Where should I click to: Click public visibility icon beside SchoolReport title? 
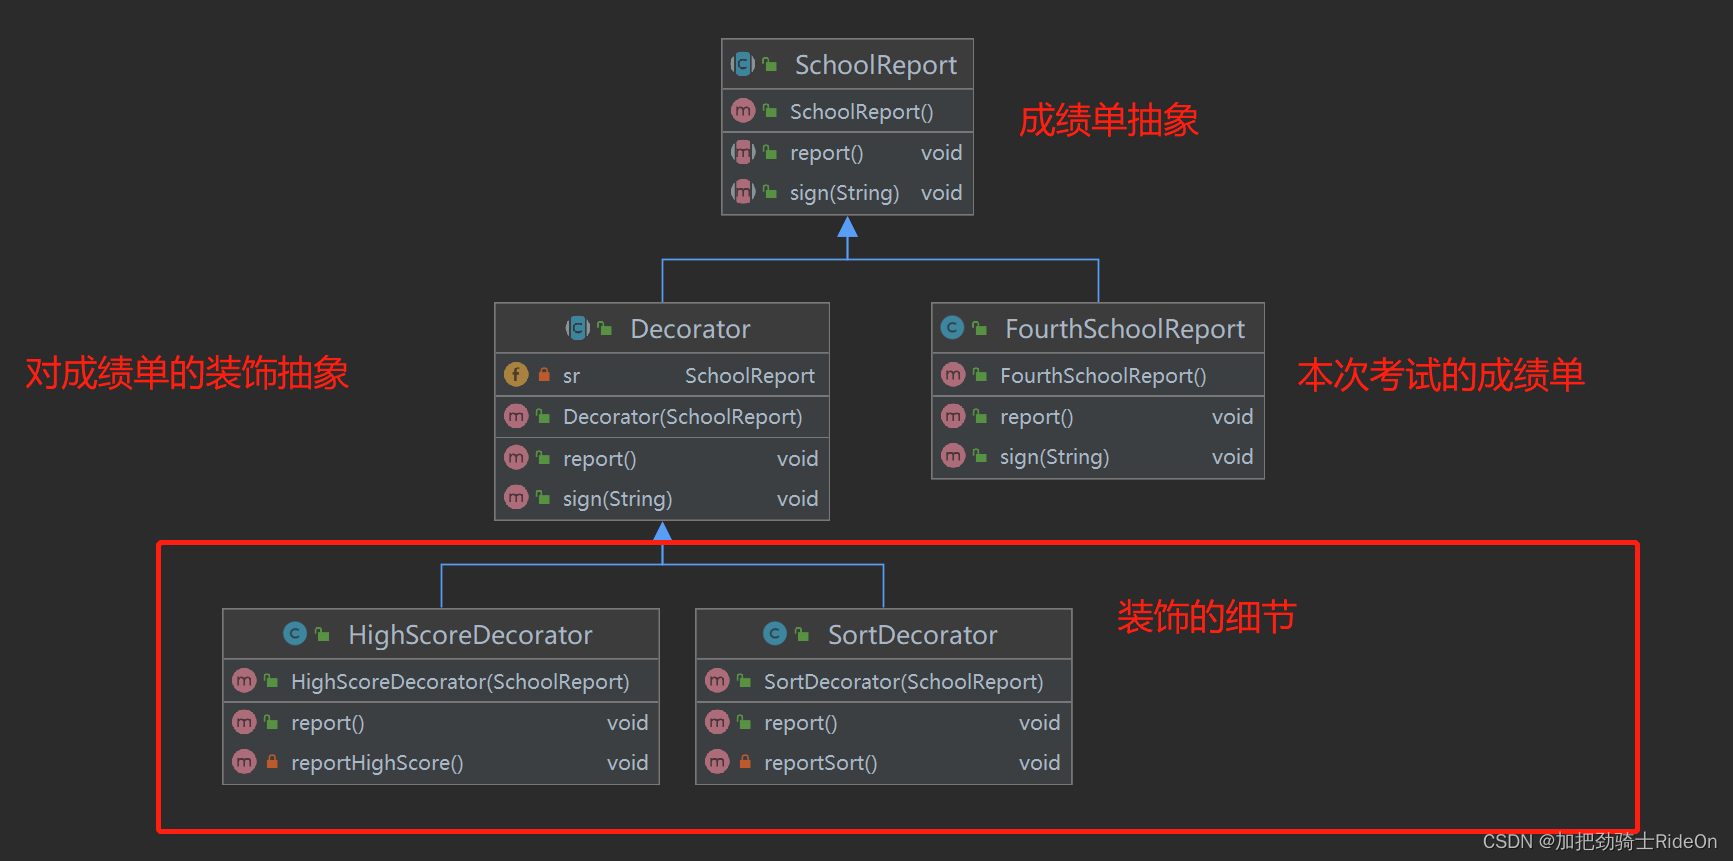(x=770, y=65)
